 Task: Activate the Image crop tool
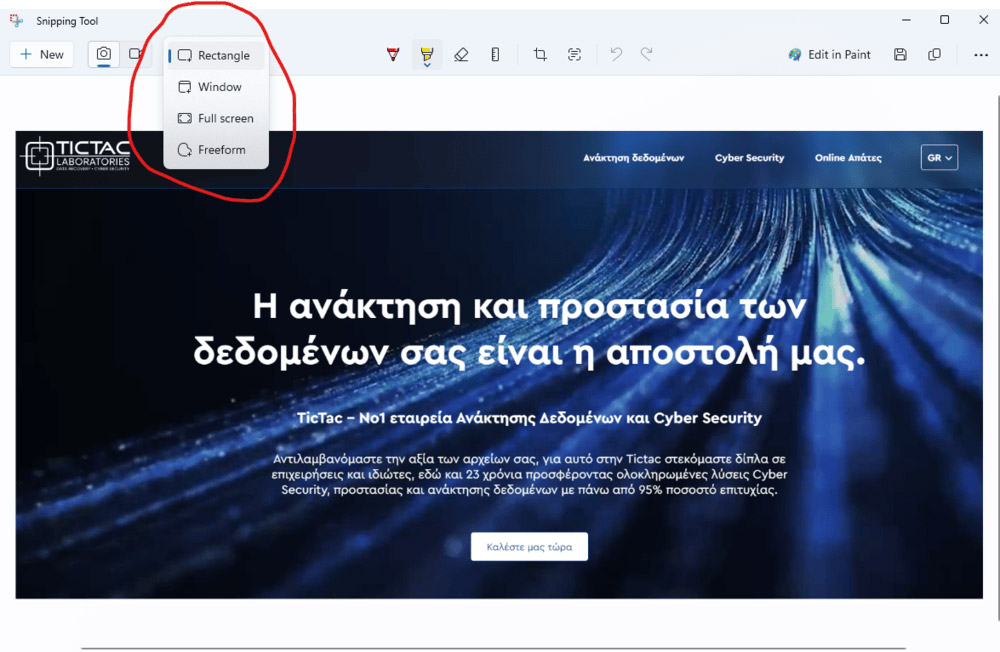540,55
